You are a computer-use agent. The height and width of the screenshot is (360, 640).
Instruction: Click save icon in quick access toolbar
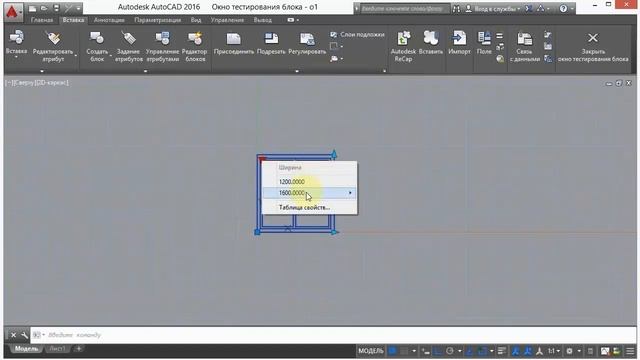coord(56,8)
